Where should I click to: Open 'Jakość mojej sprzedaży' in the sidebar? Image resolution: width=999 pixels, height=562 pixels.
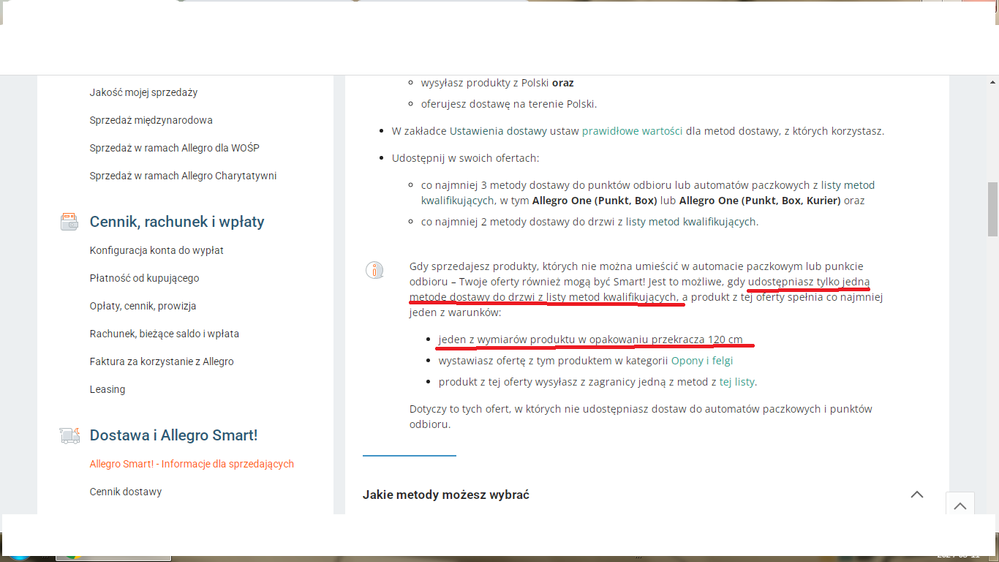pyautogui.click(x=143, y=92)
